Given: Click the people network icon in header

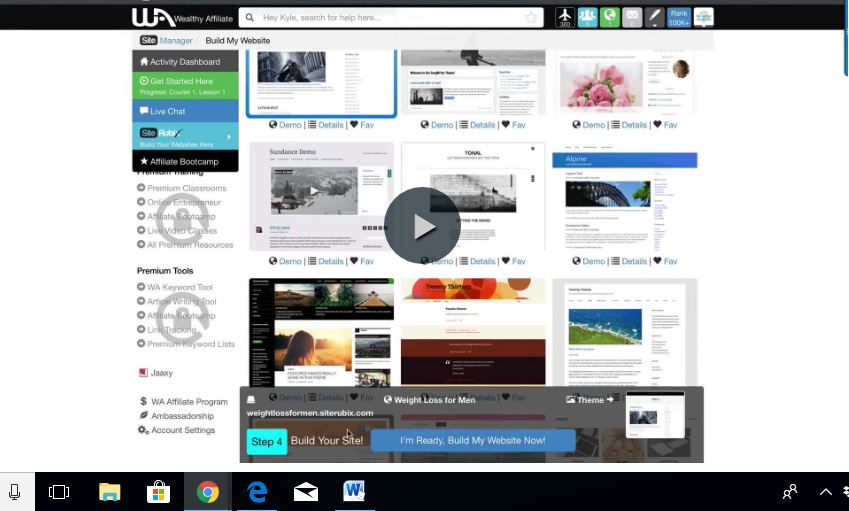Looking at the screenshot, I should pyautogui.click(x=587, y=17).
